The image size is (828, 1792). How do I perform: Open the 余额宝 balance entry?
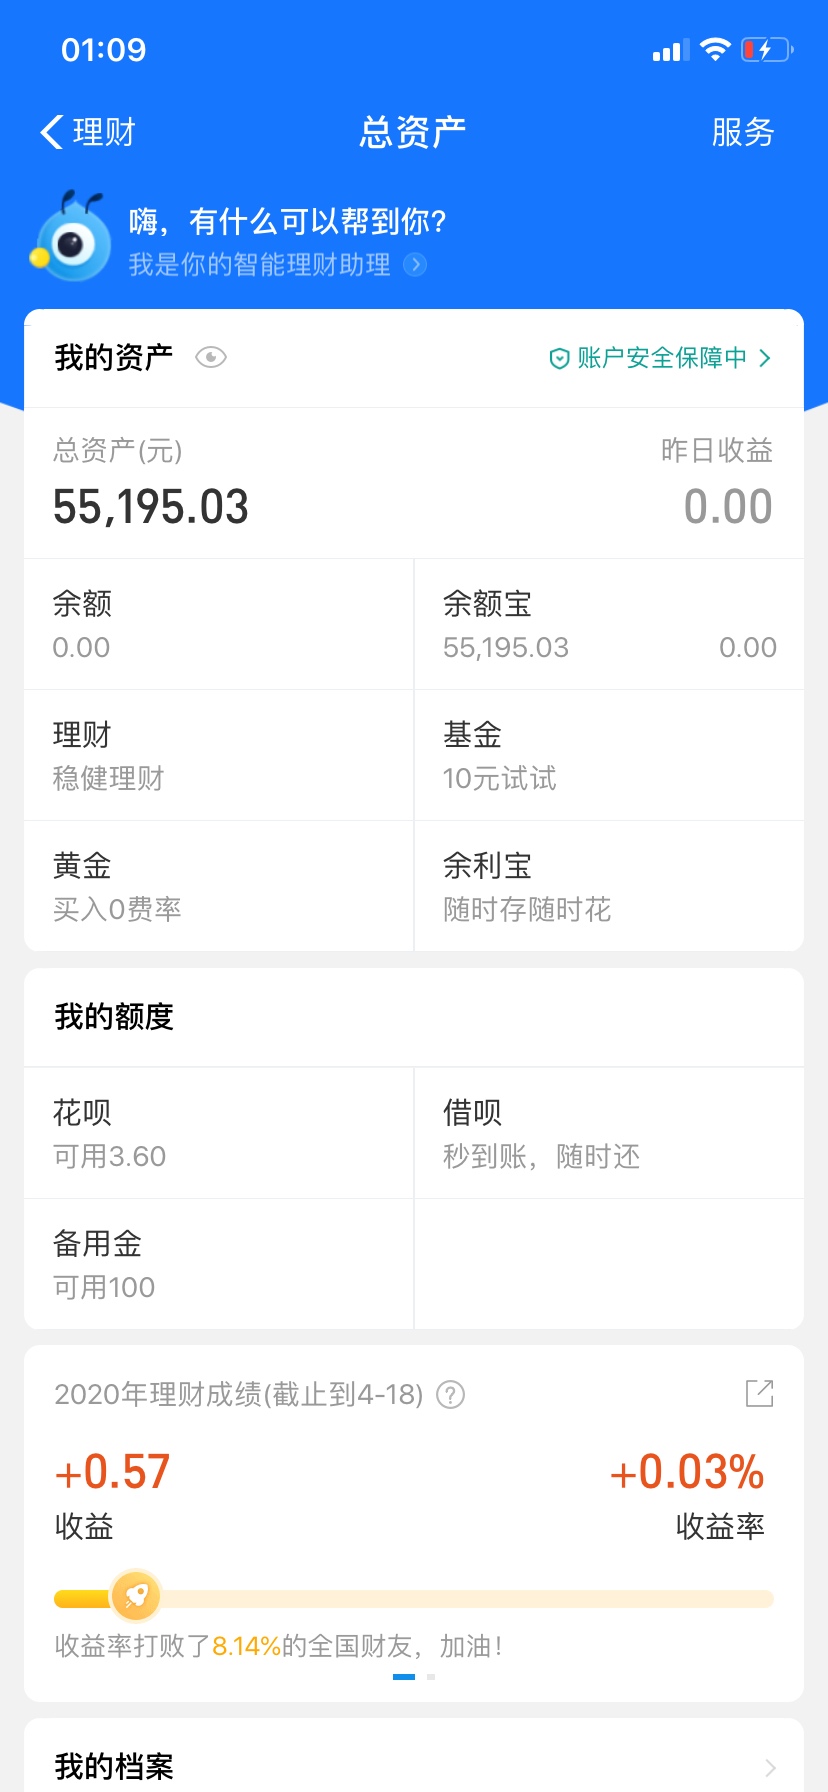click(x=609, y=624)
